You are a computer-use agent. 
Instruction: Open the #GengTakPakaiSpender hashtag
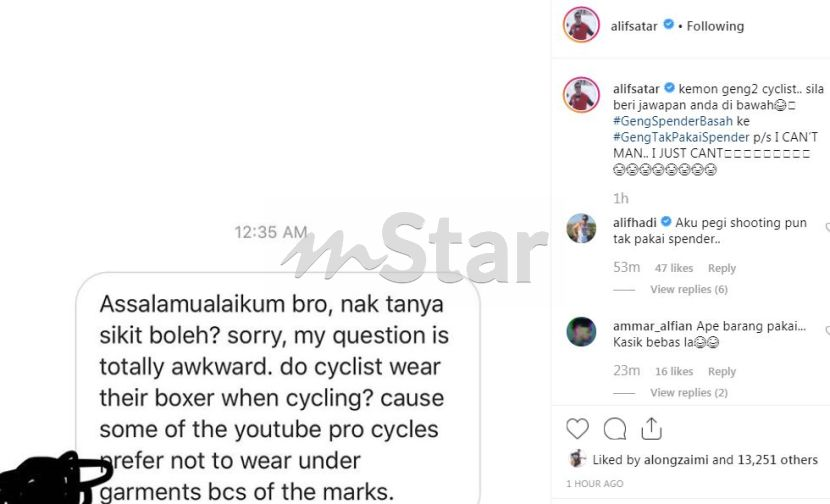pos(681,137)
